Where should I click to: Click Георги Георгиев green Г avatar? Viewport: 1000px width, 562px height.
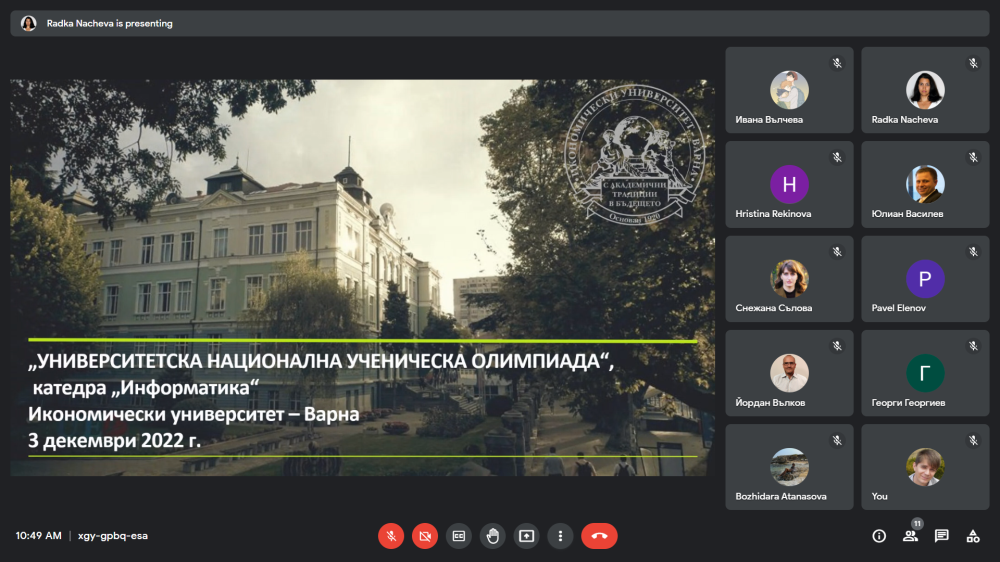click(925, 373)
